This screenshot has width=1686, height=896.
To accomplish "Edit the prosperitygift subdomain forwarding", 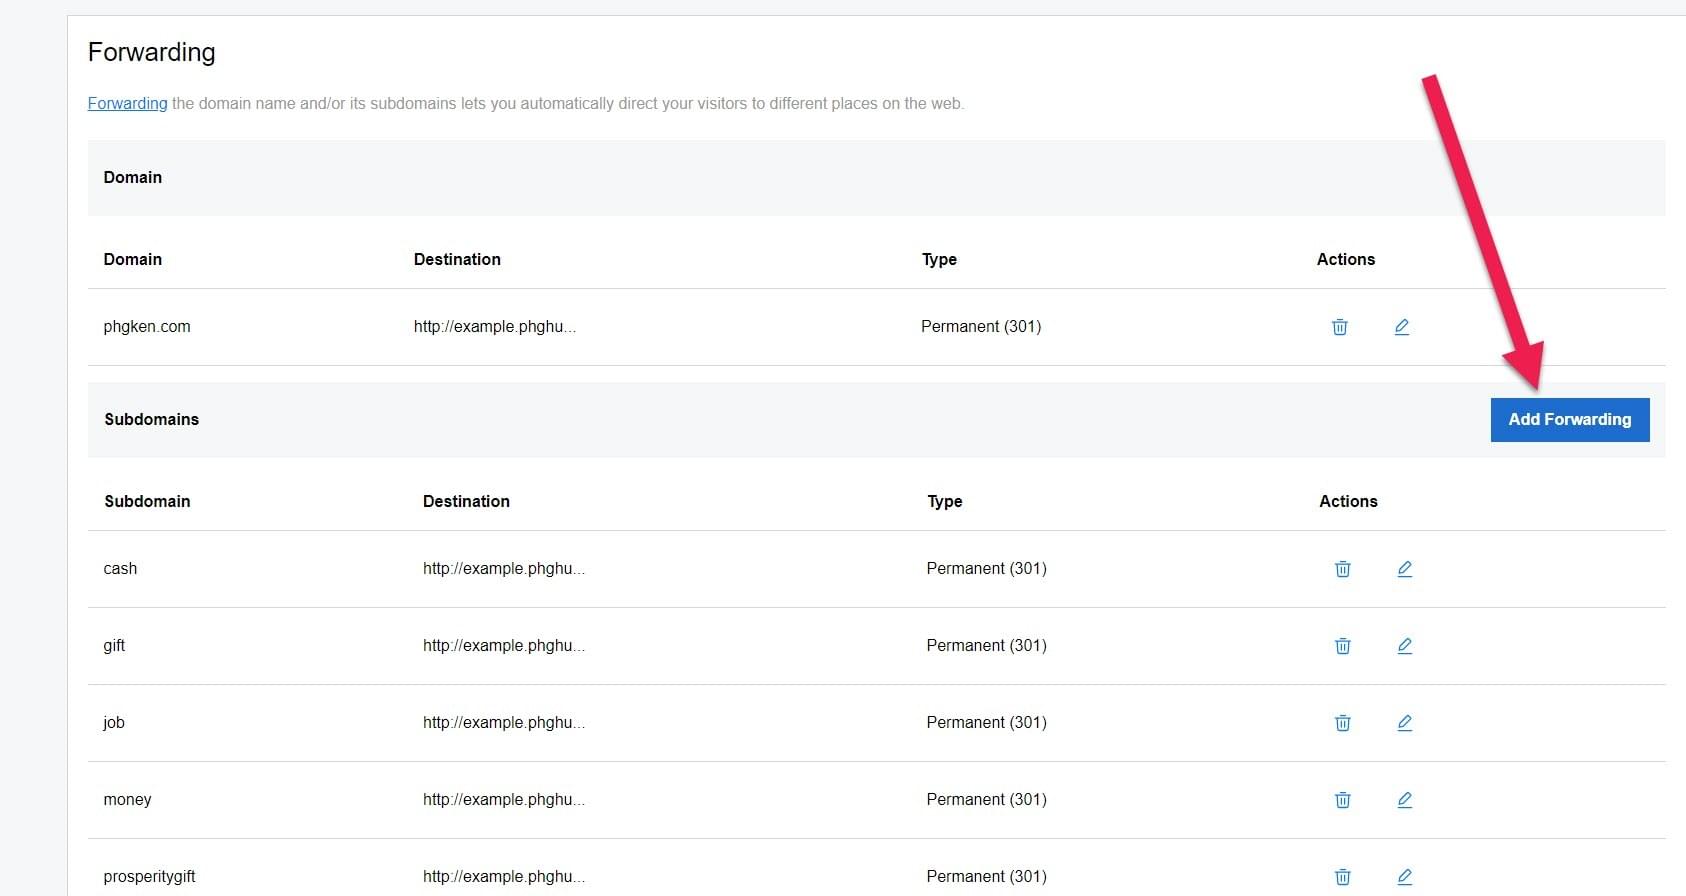I will point(1405,877).
